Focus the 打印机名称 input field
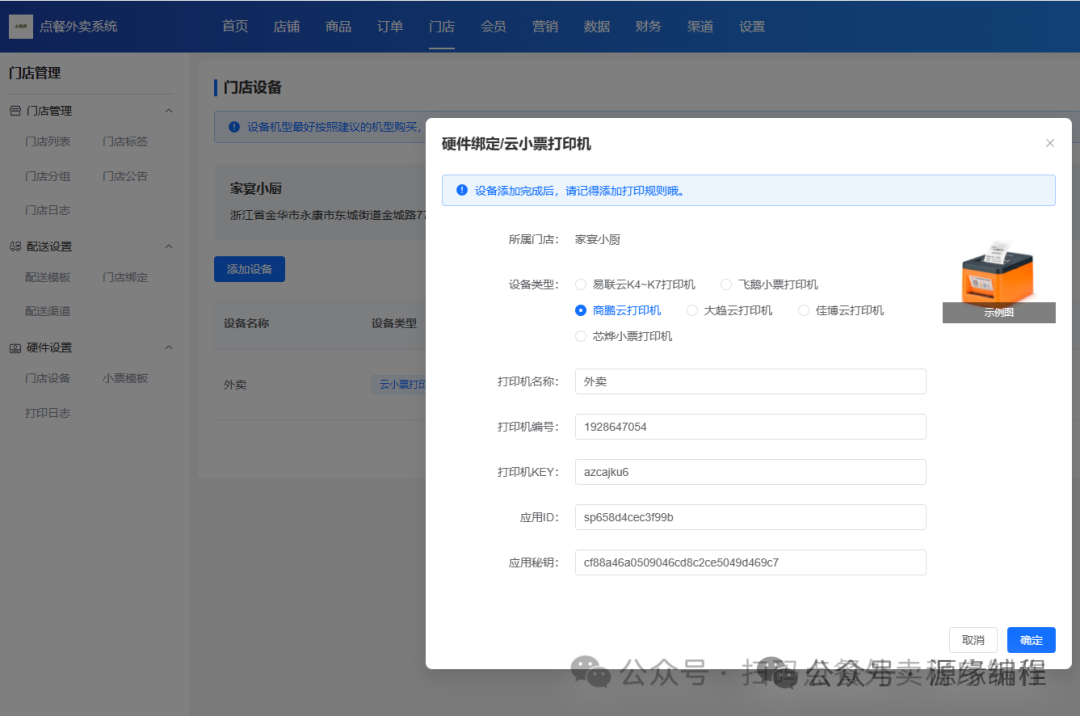The image size is (1080, 716). coord(750,381)
